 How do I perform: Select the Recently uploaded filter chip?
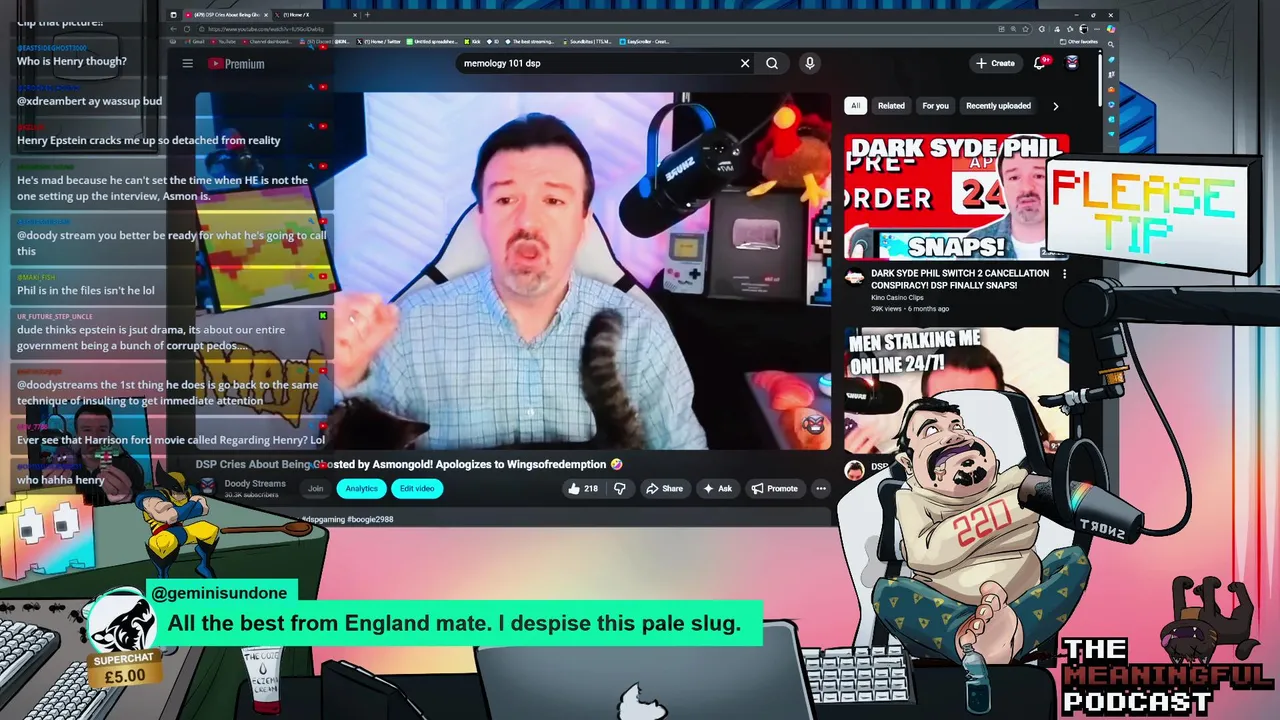pyautogui.click(x=998, y=106)
